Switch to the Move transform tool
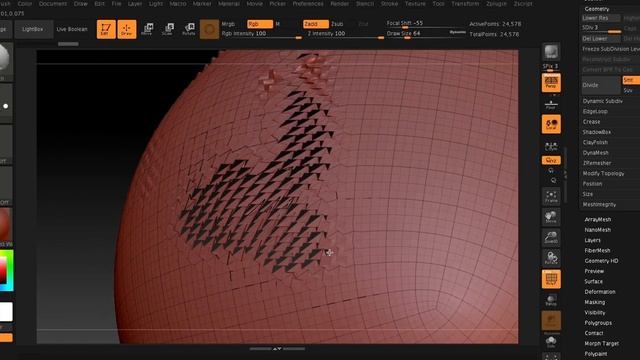The height and width of the screenshot is (360, 640). (147, 29)
